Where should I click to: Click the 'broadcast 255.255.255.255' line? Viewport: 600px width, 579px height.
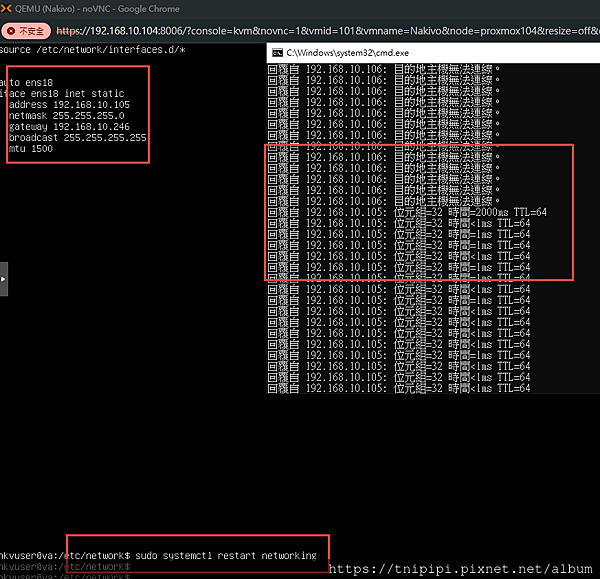click(x=78, y=138)
